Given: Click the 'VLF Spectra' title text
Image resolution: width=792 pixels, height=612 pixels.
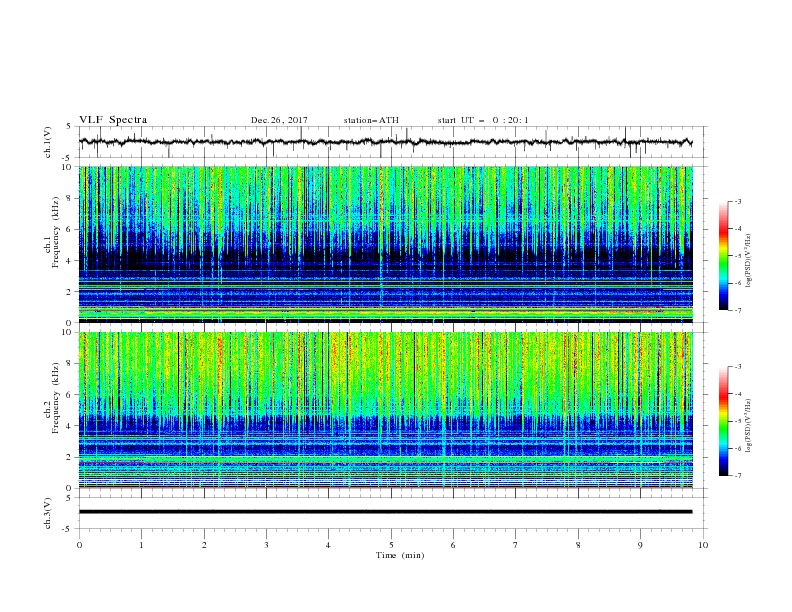Looking at the screenshot, I should [x=113, y=120].
